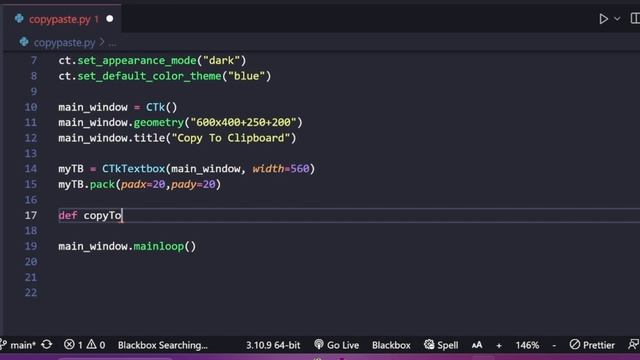Click the CTkTextbox class name
This screenshot has width=640, height=360.
click(x=133, y=169)
